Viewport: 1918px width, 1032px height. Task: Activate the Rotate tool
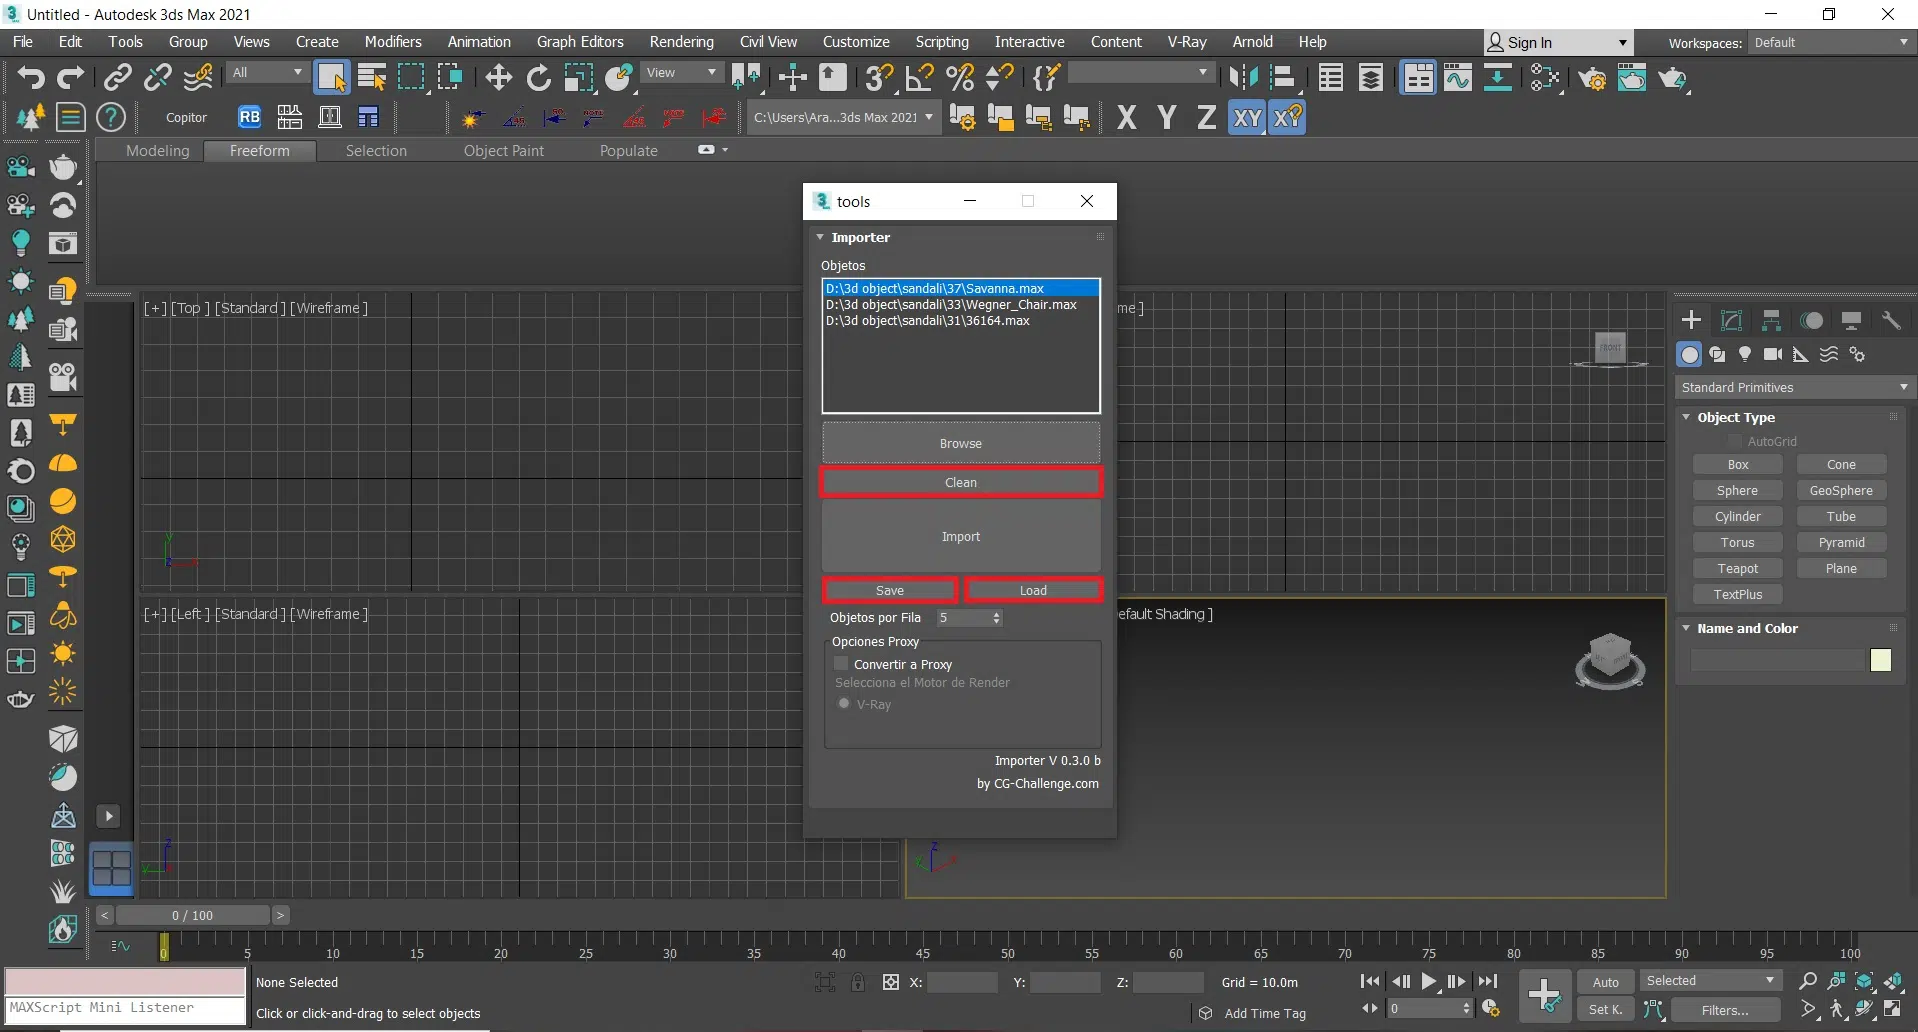(x=538, y=78)
